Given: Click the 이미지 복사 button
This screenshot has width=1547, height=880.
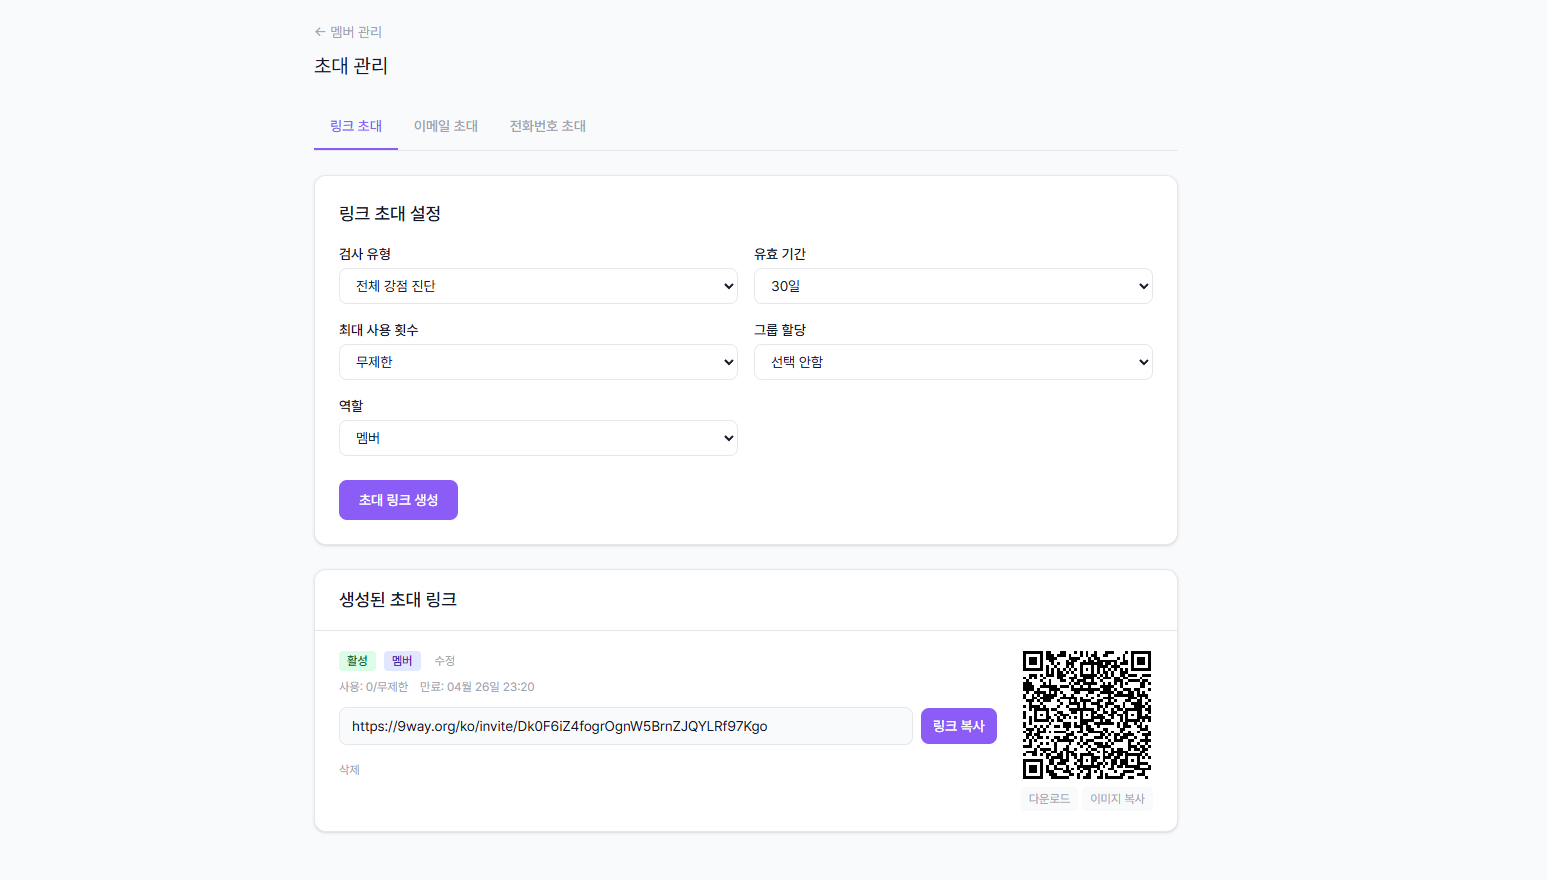Looking at the screenshot, I should coord(1117,798).
